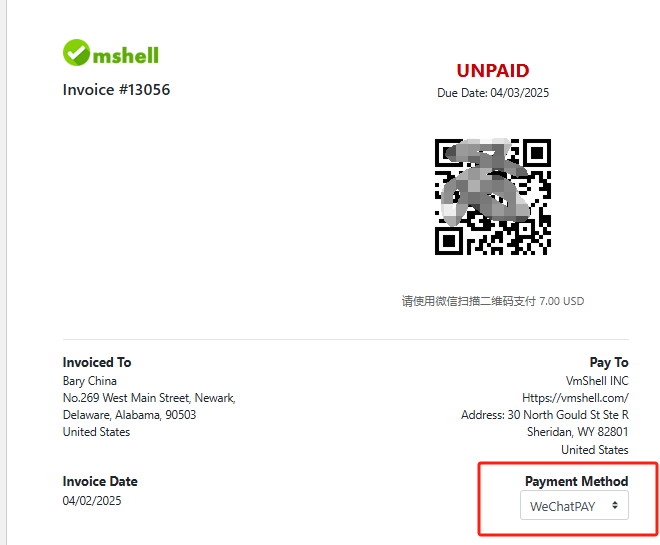This screenshot has width=660, height=545.
Task: Click the VmShell INC company name
Action: 597,381
